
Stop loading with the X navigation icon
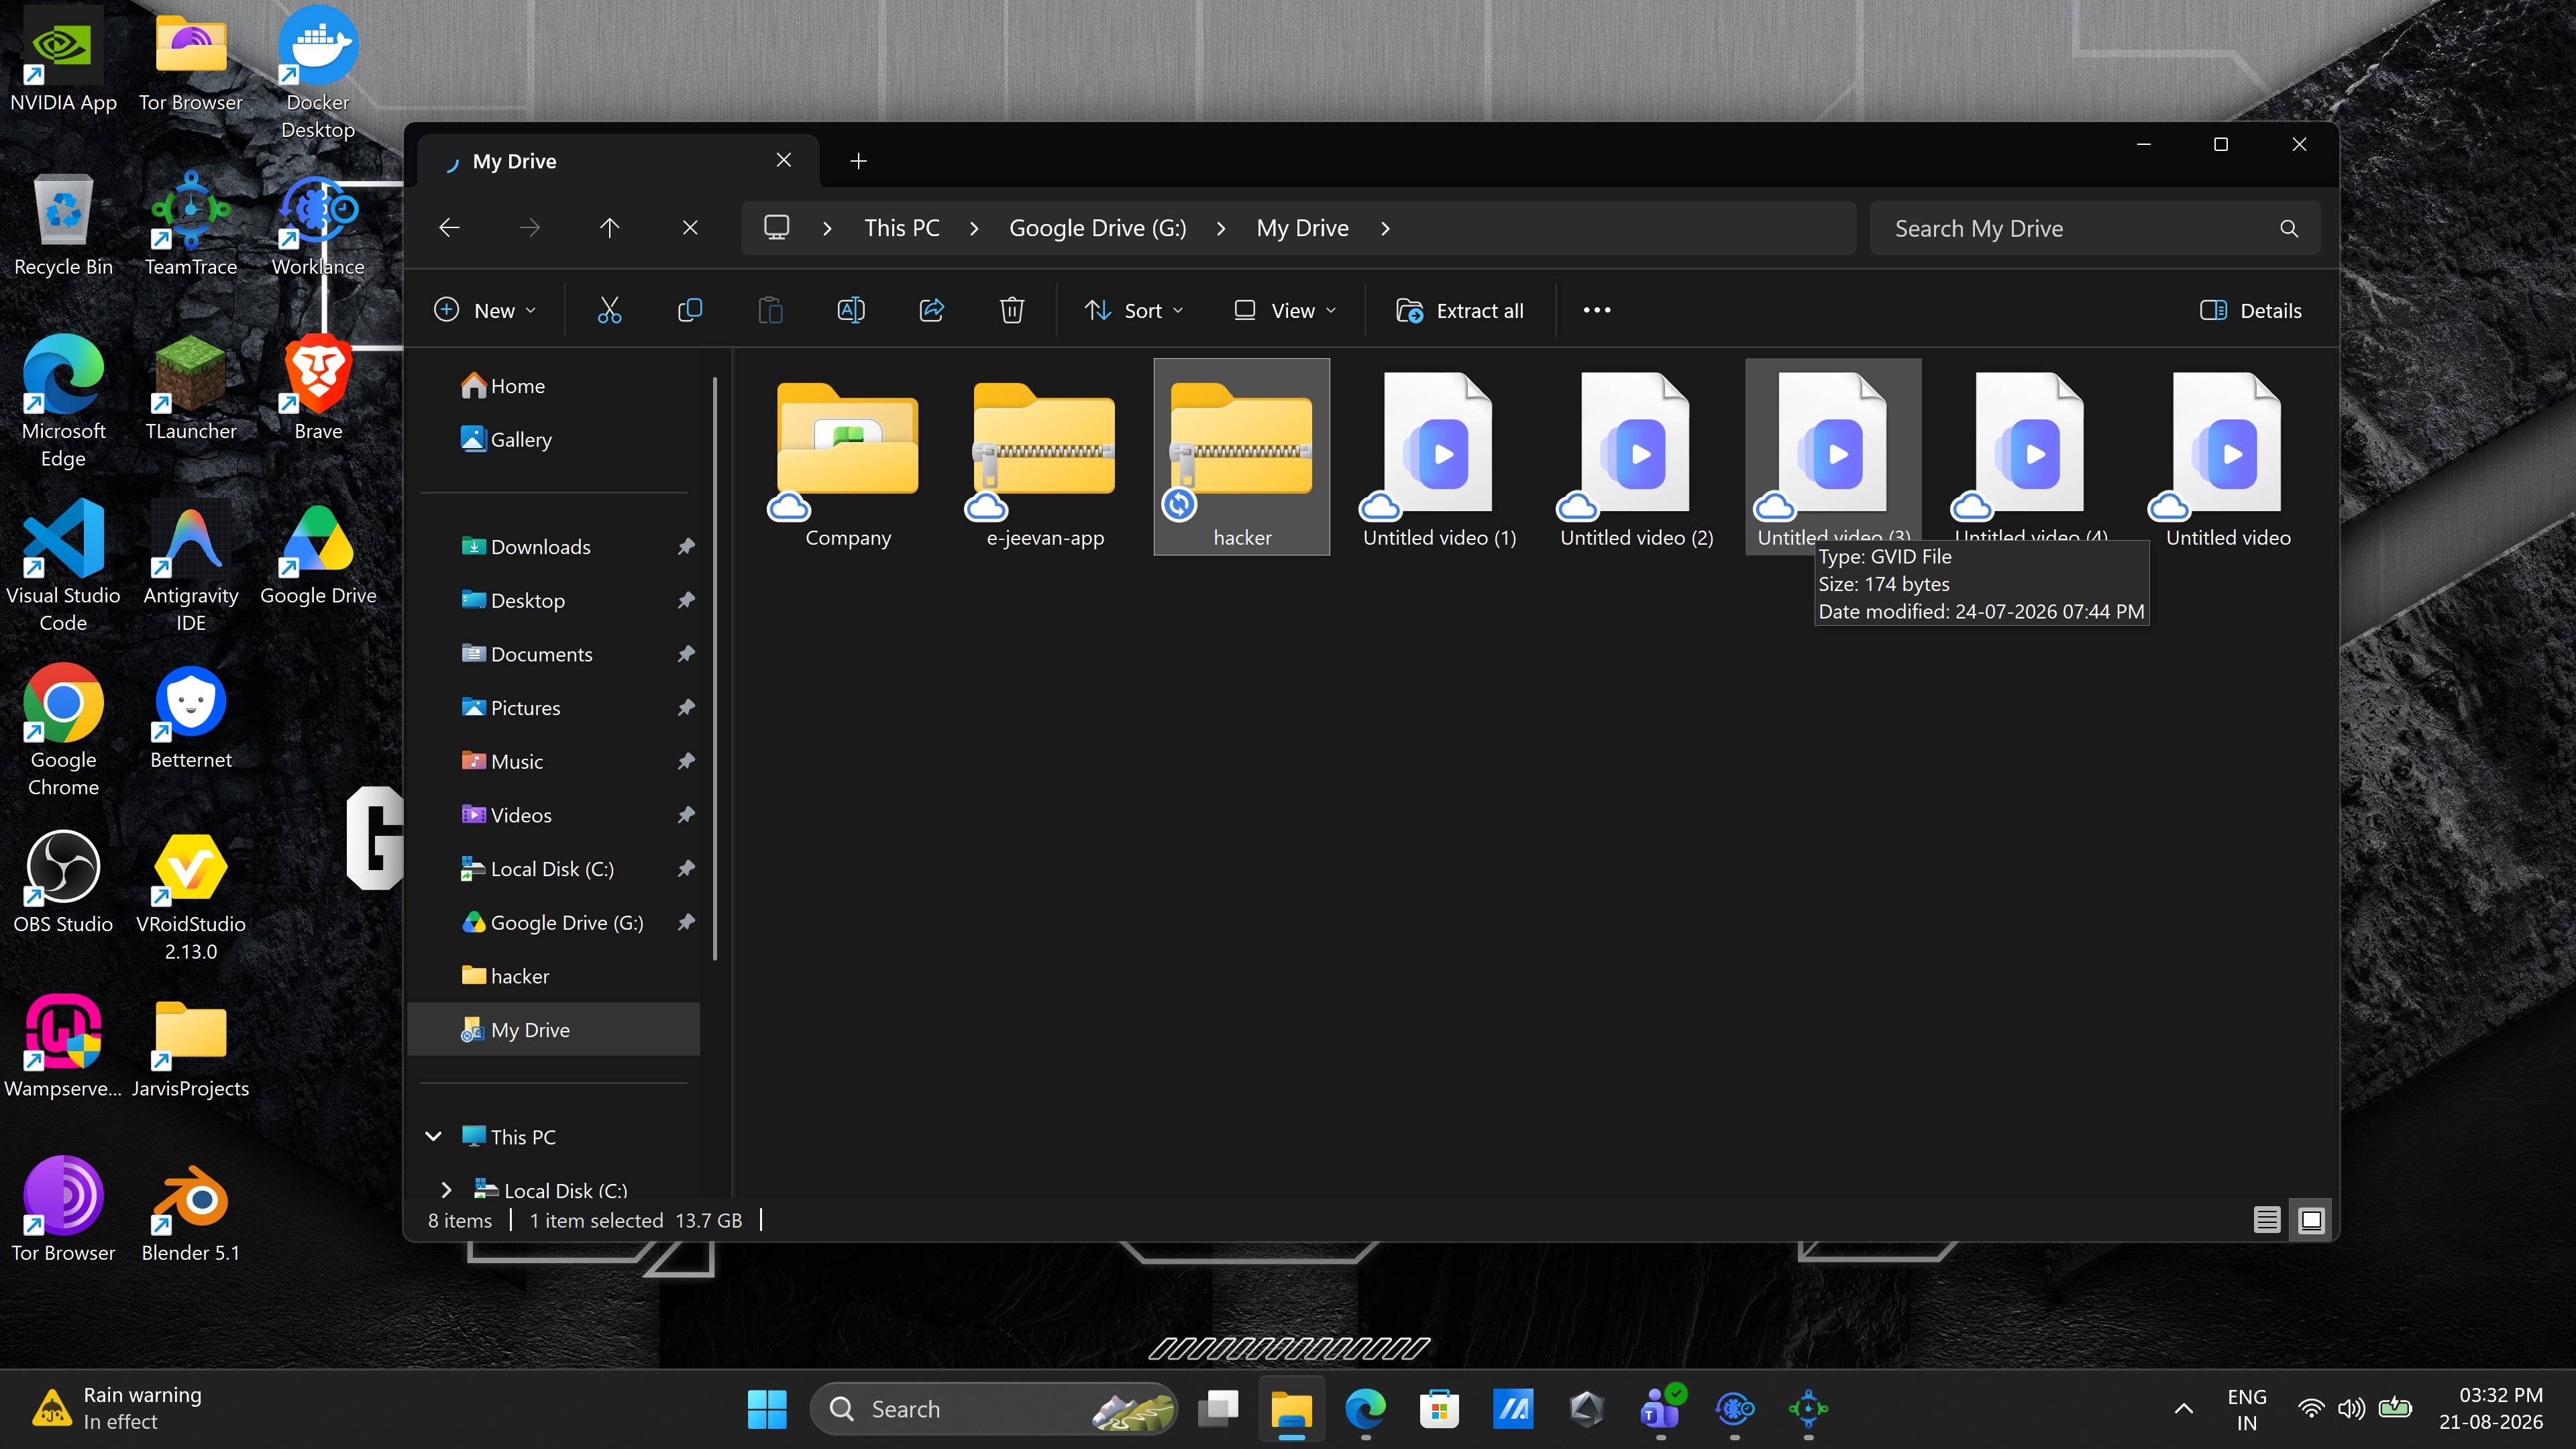click(x=690, y=228)
